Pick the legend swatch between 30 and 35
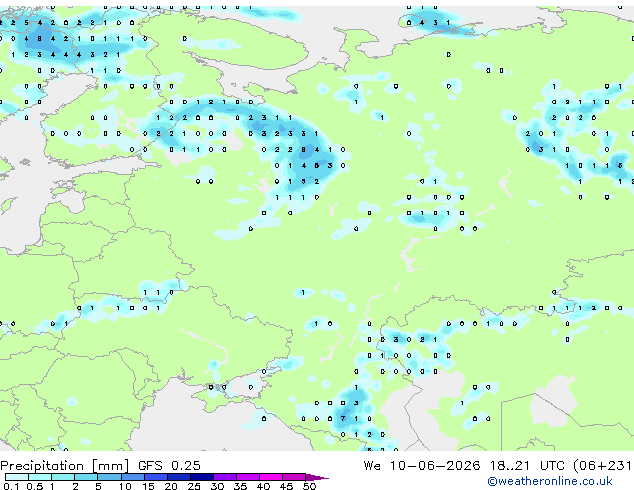The height and width of the screenshot is (490, 634). pos(225,477)
